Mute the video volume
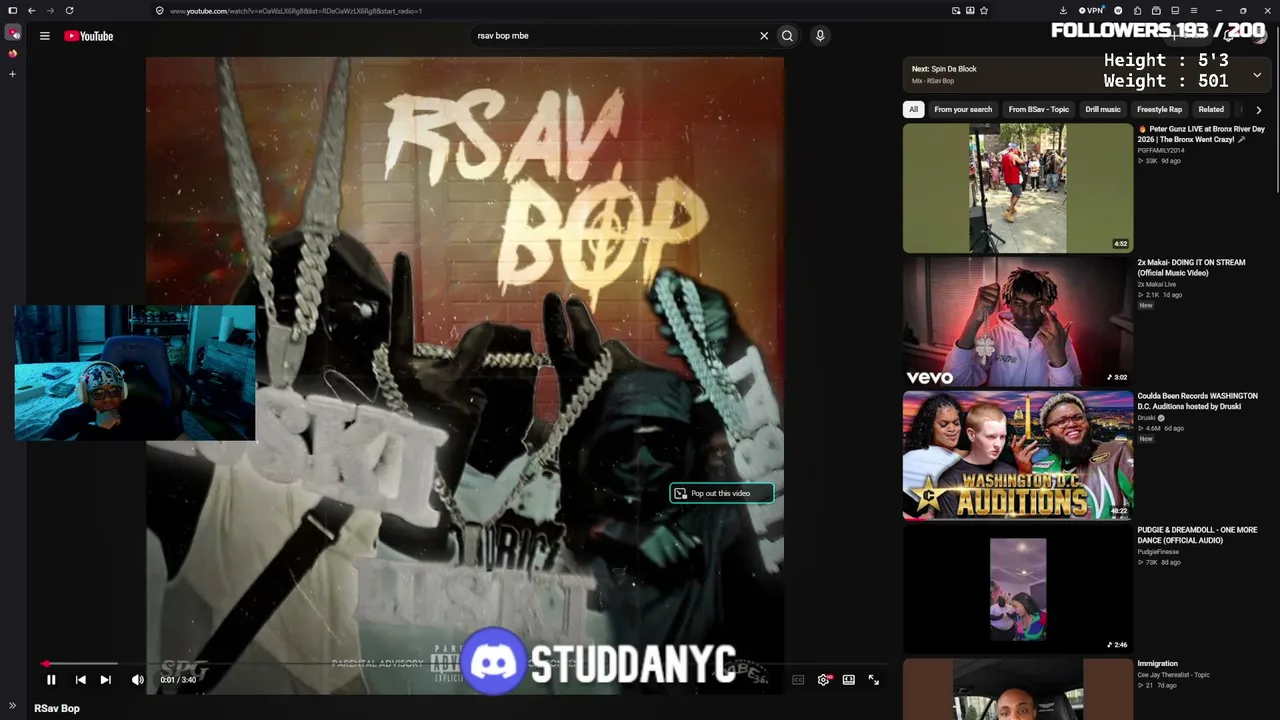The width and height of the screenshot is (1280, 720). point(138,680)
